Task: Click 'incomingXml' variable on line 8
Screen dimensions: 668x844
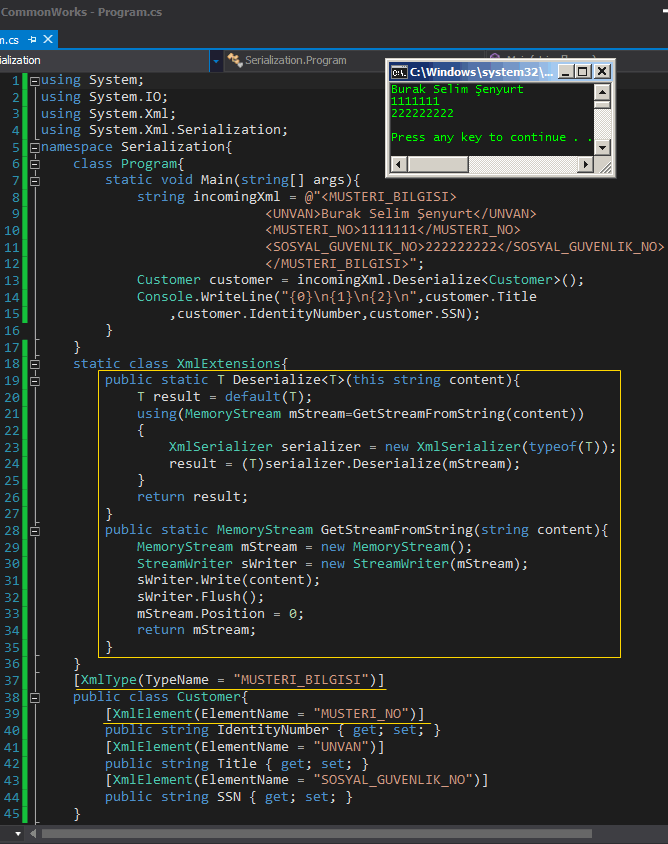Action: click(237, 197)
